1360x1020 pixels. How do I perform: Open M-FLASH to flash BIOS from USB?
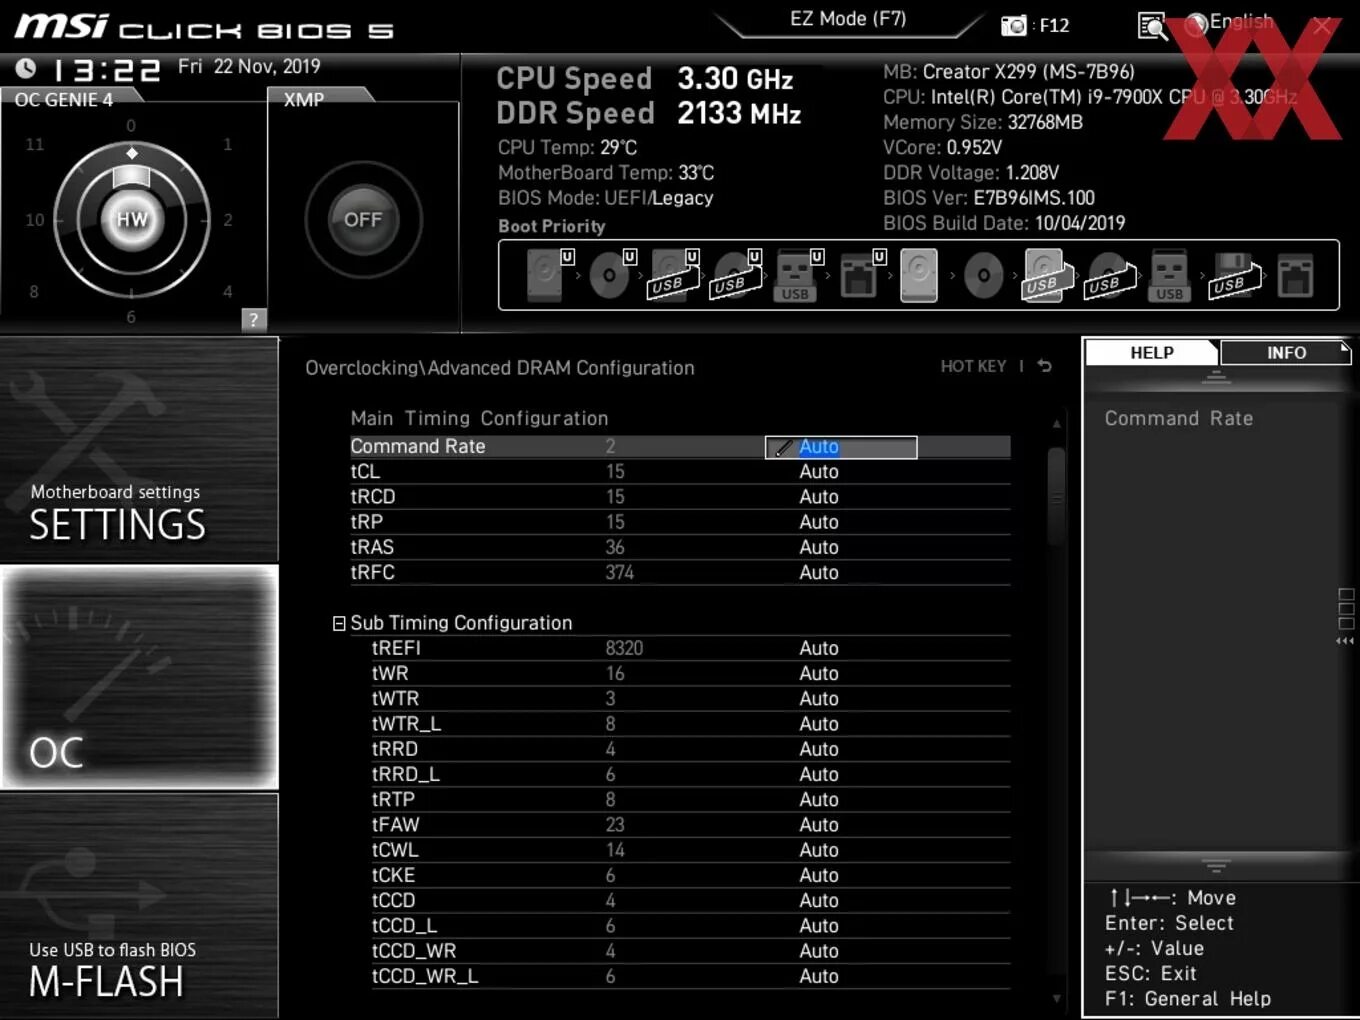pyautogui.click(x=139, y=906)
